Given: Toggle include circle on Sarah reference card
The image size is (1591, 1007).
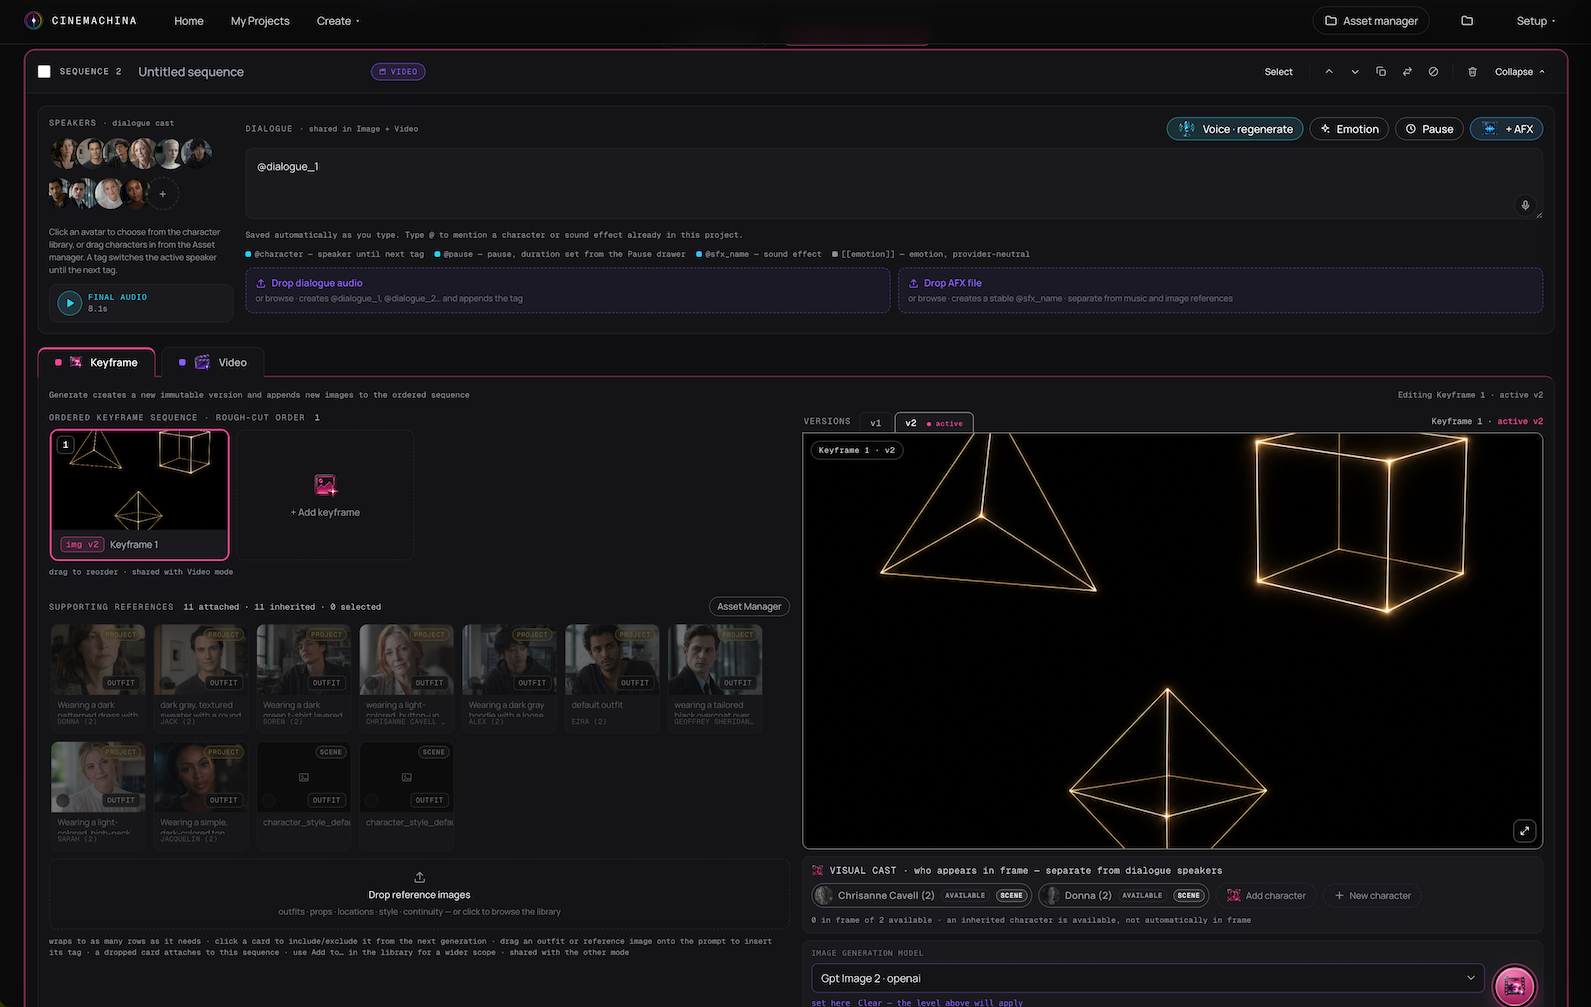Looking at the screenshot, I should pos(63,800).
